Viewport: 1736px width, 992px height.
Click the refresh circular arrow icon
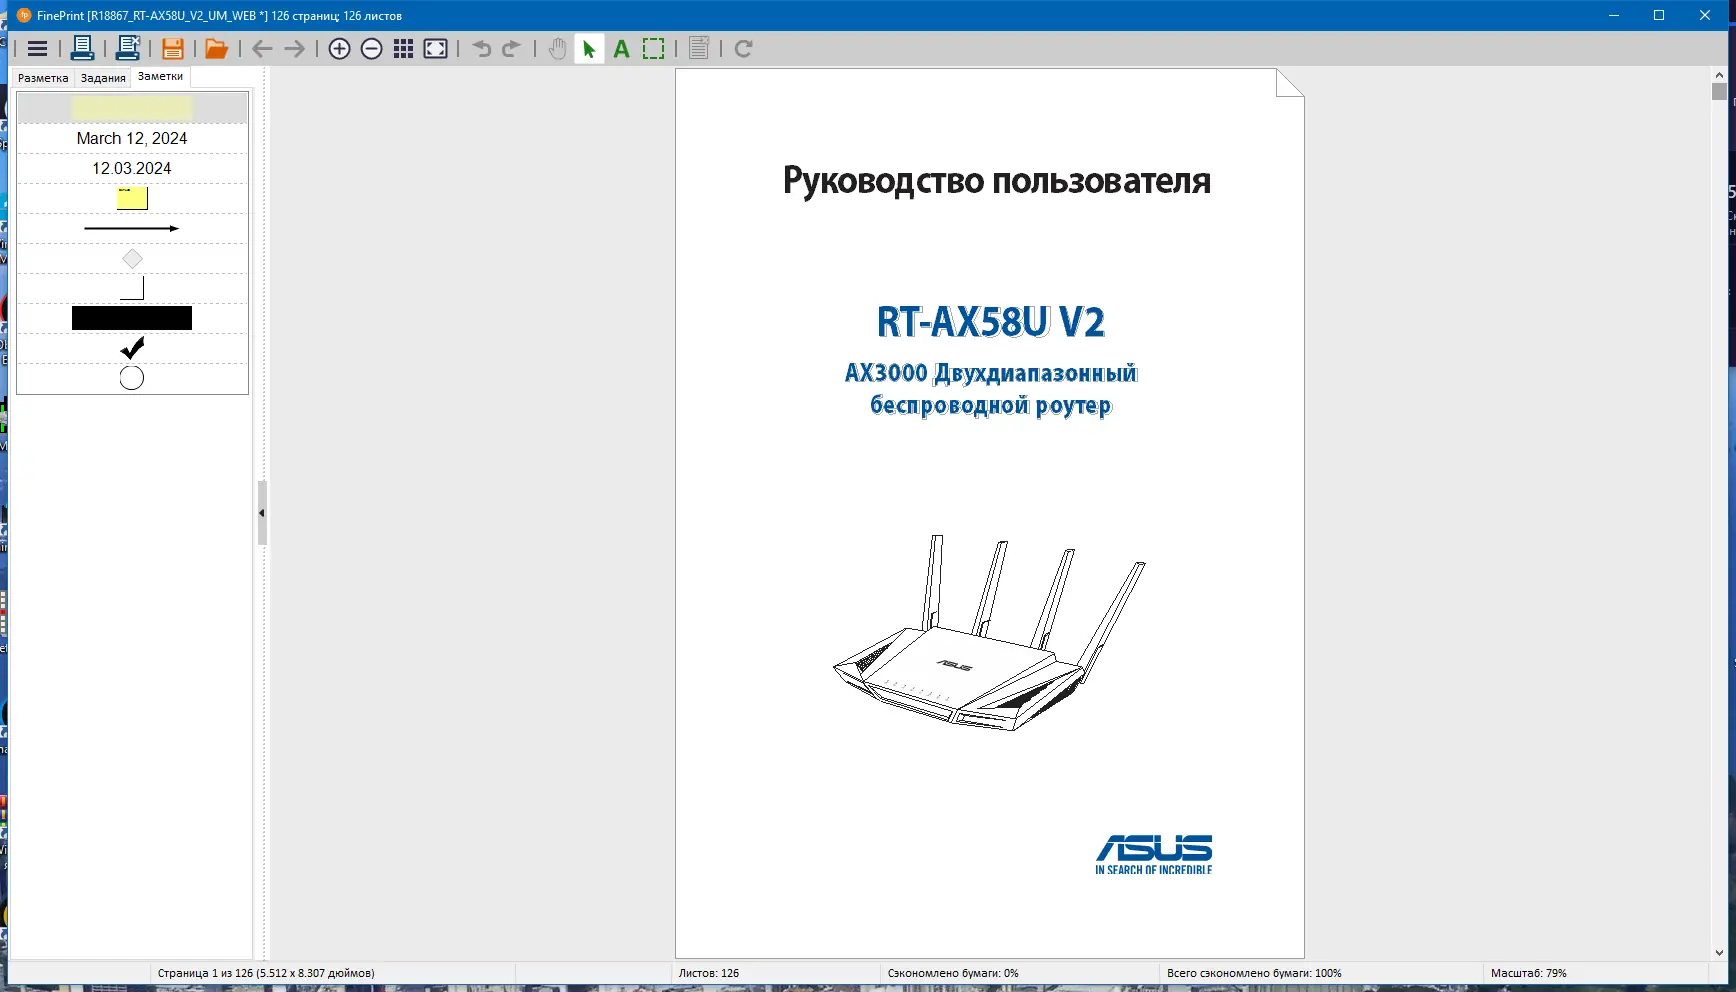click(x=743, y=49)
